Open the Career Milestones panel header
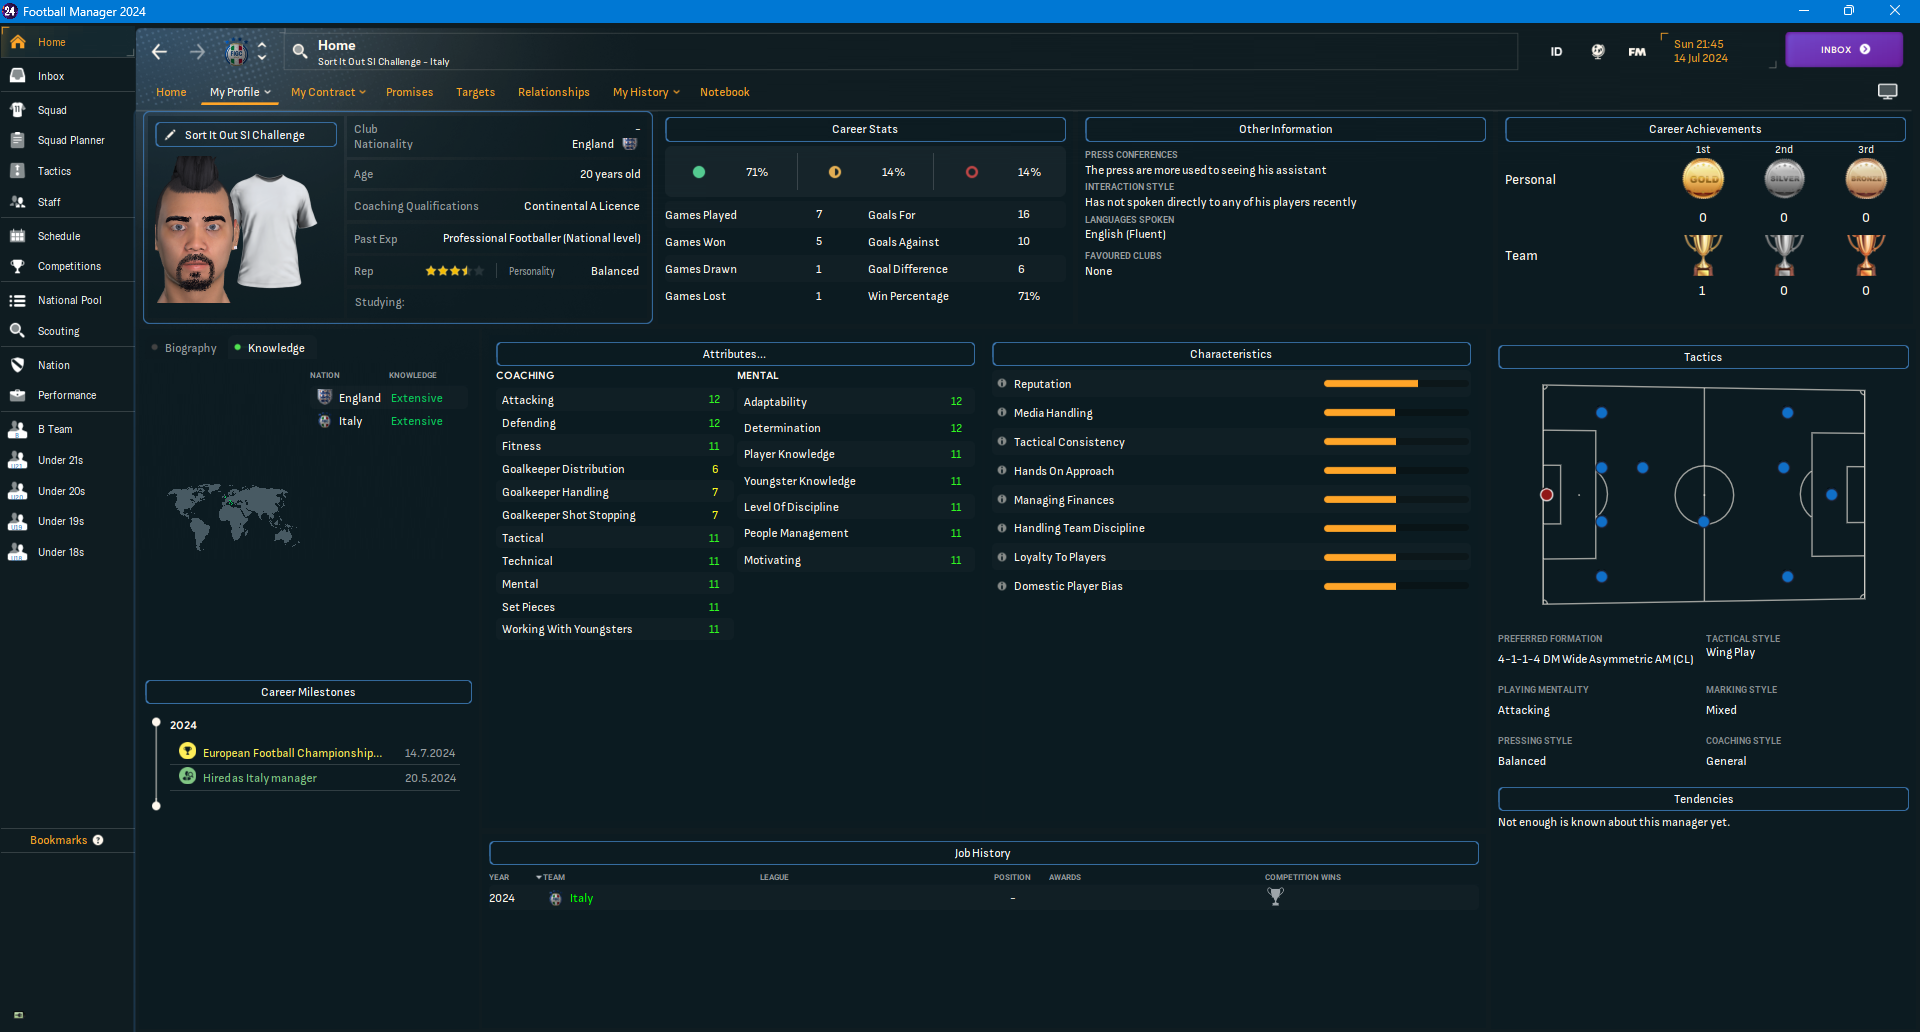Viewport: 1920px width, 1032px height. 308,692
